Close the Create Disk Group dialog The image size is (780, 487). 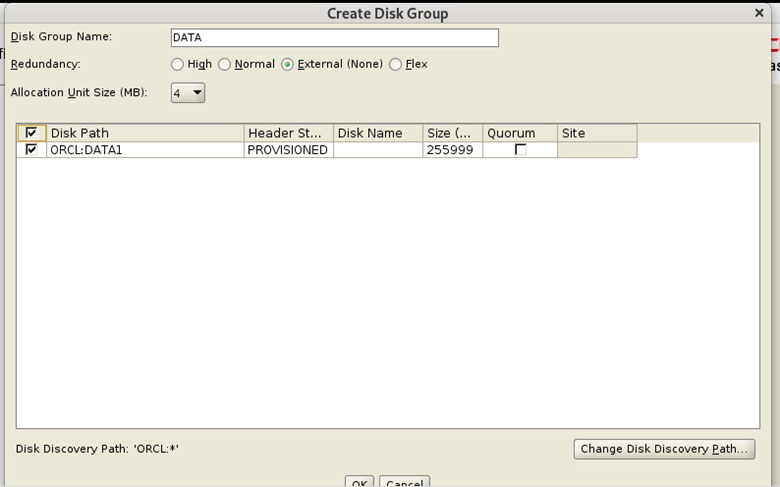759,13
